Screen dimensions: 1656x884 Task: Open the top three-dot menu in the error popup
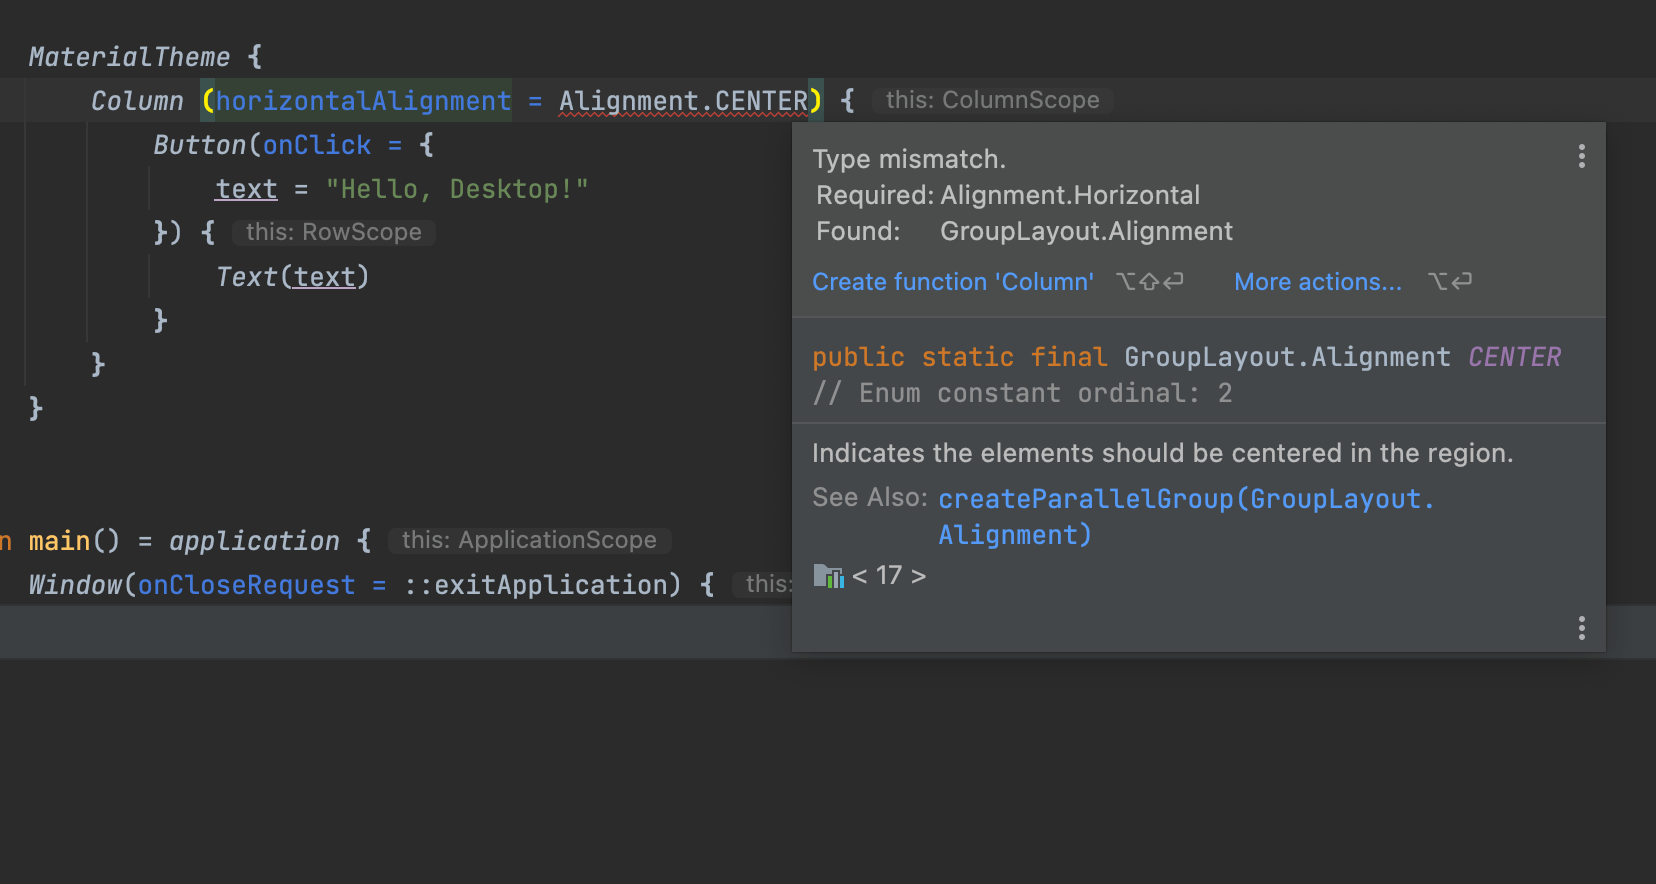(1581, 156)
